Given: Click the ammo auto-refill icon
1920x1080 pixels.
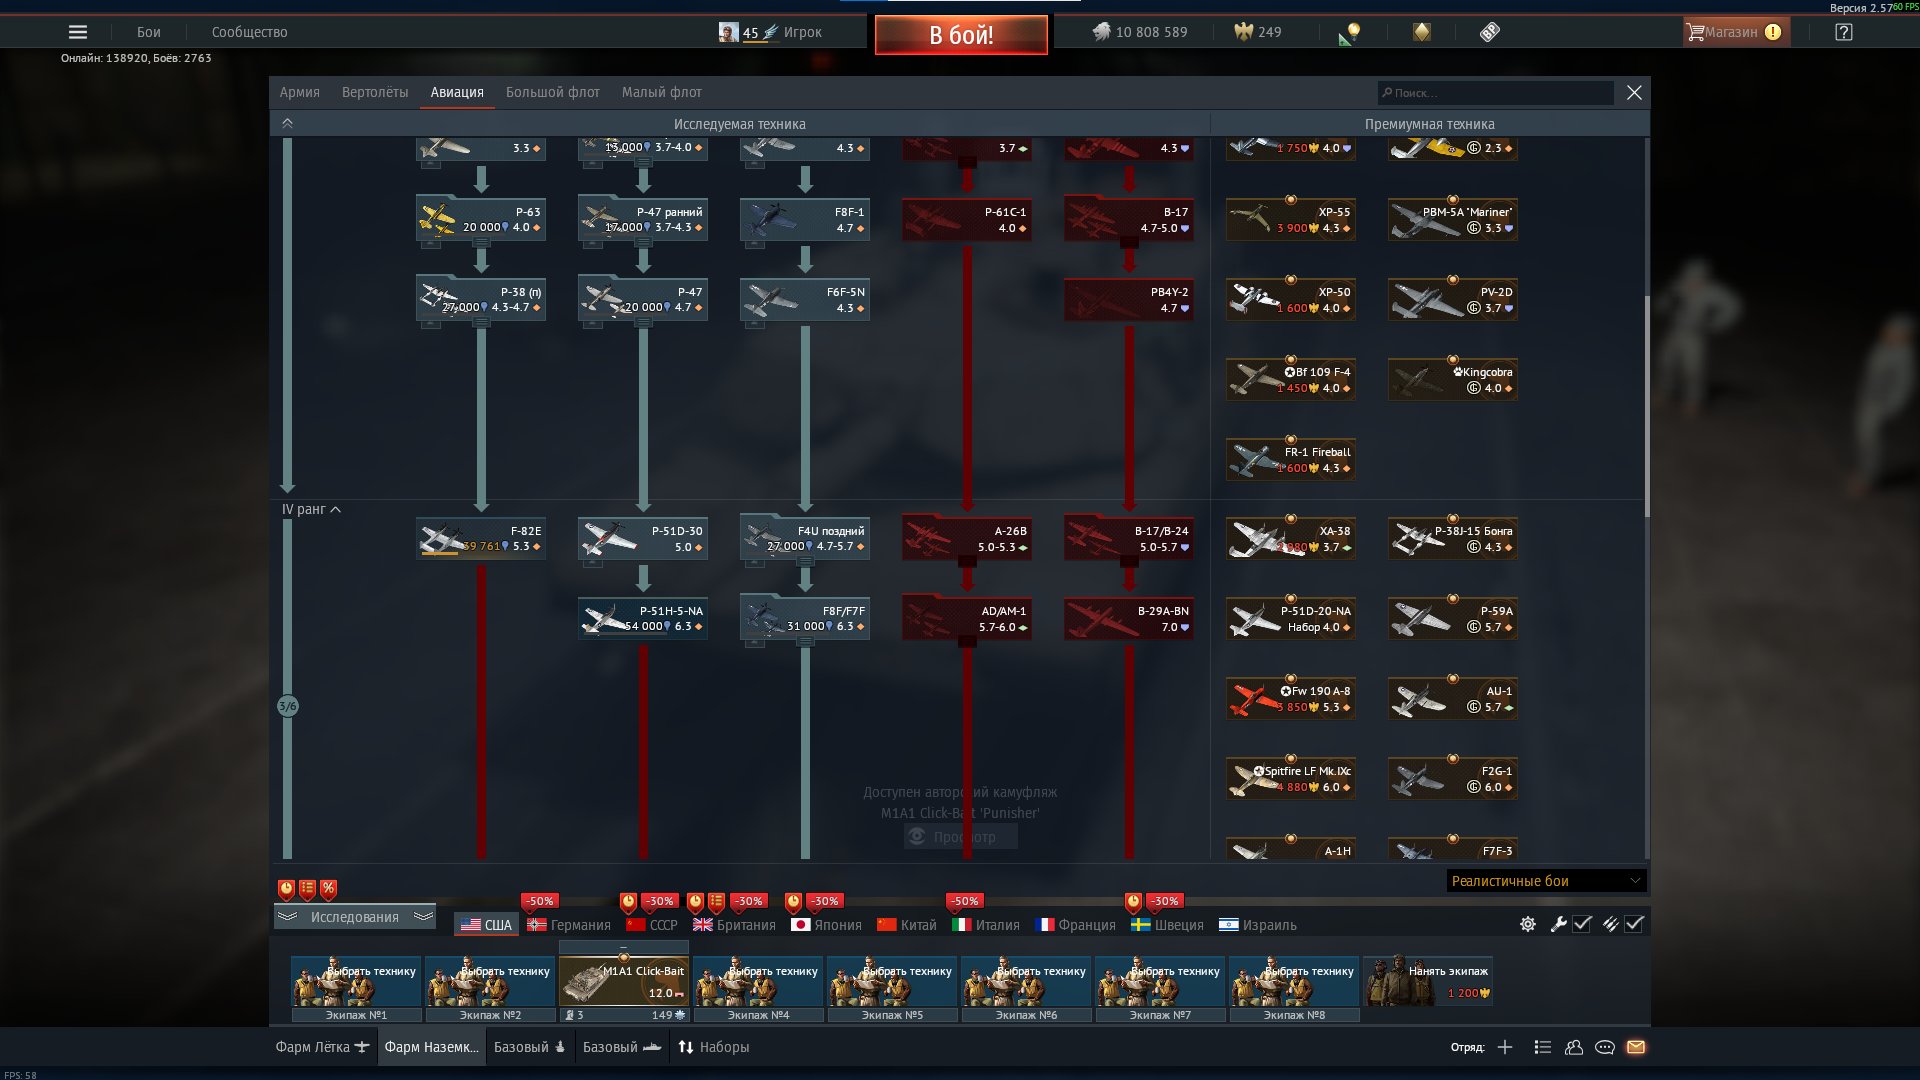Looking at the screenshot, I should (x=1610, y=924).
